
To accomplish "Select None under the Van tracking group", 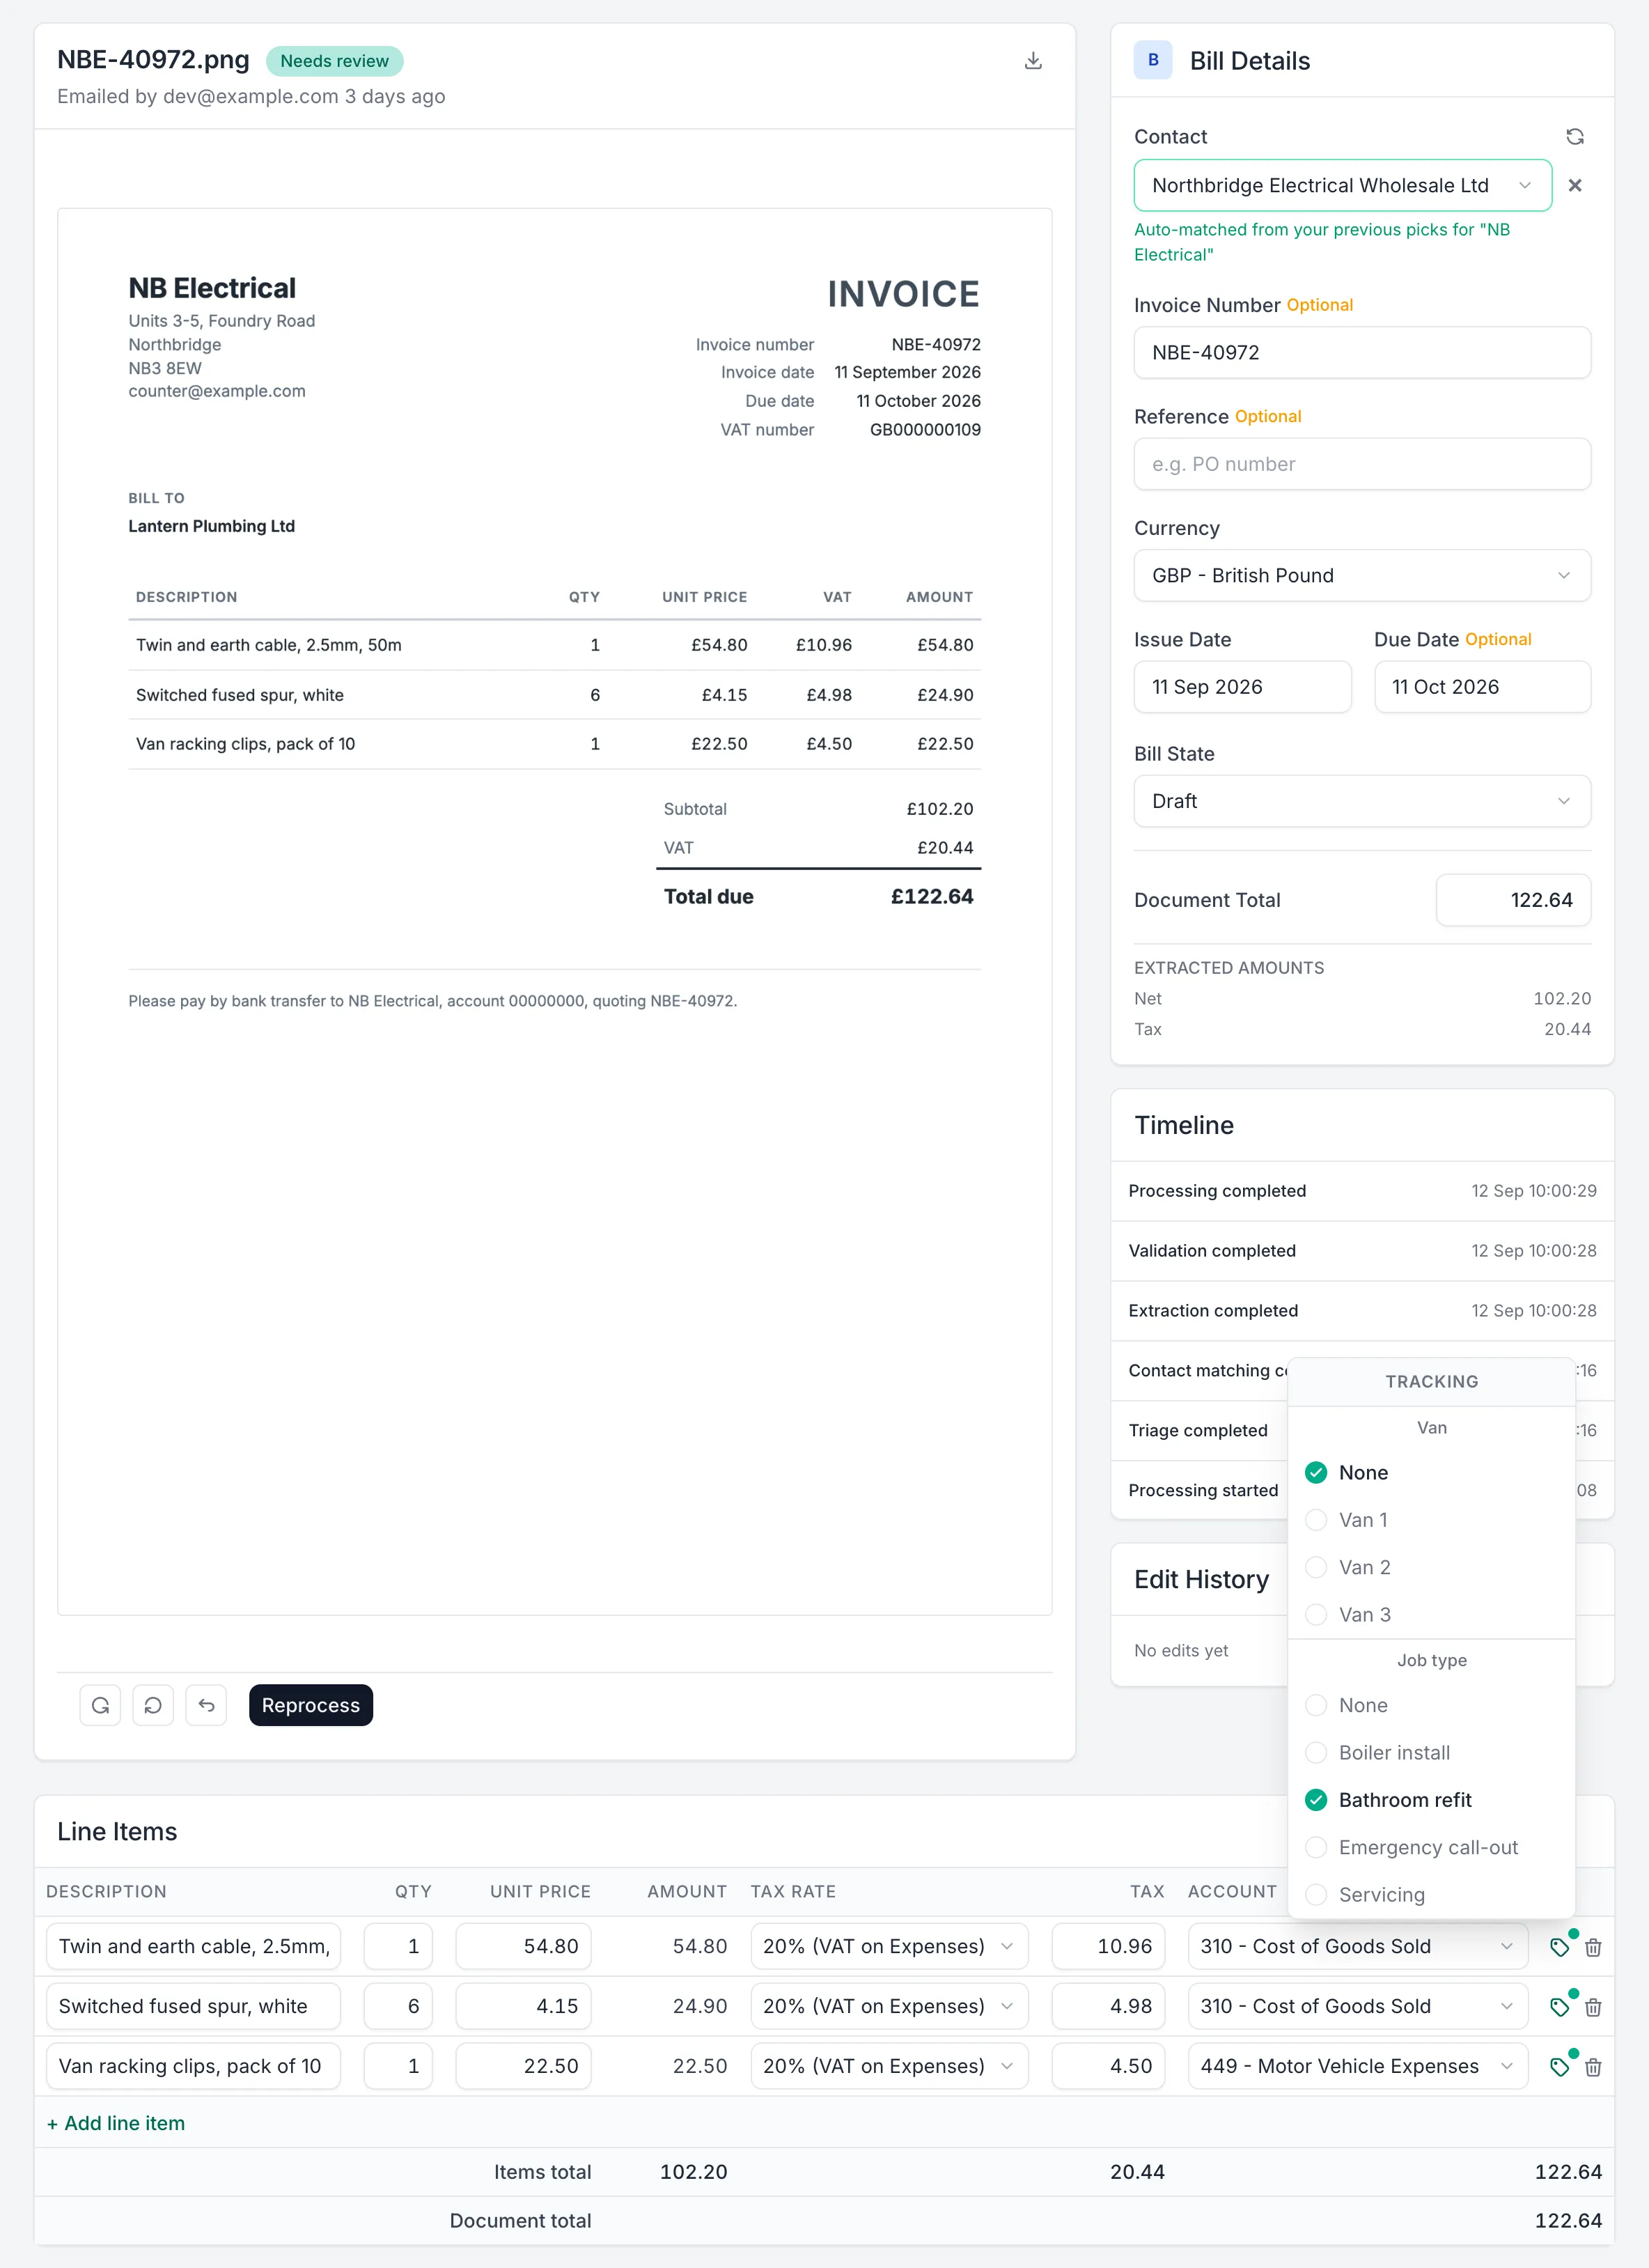I will tap(1431, 1472).
